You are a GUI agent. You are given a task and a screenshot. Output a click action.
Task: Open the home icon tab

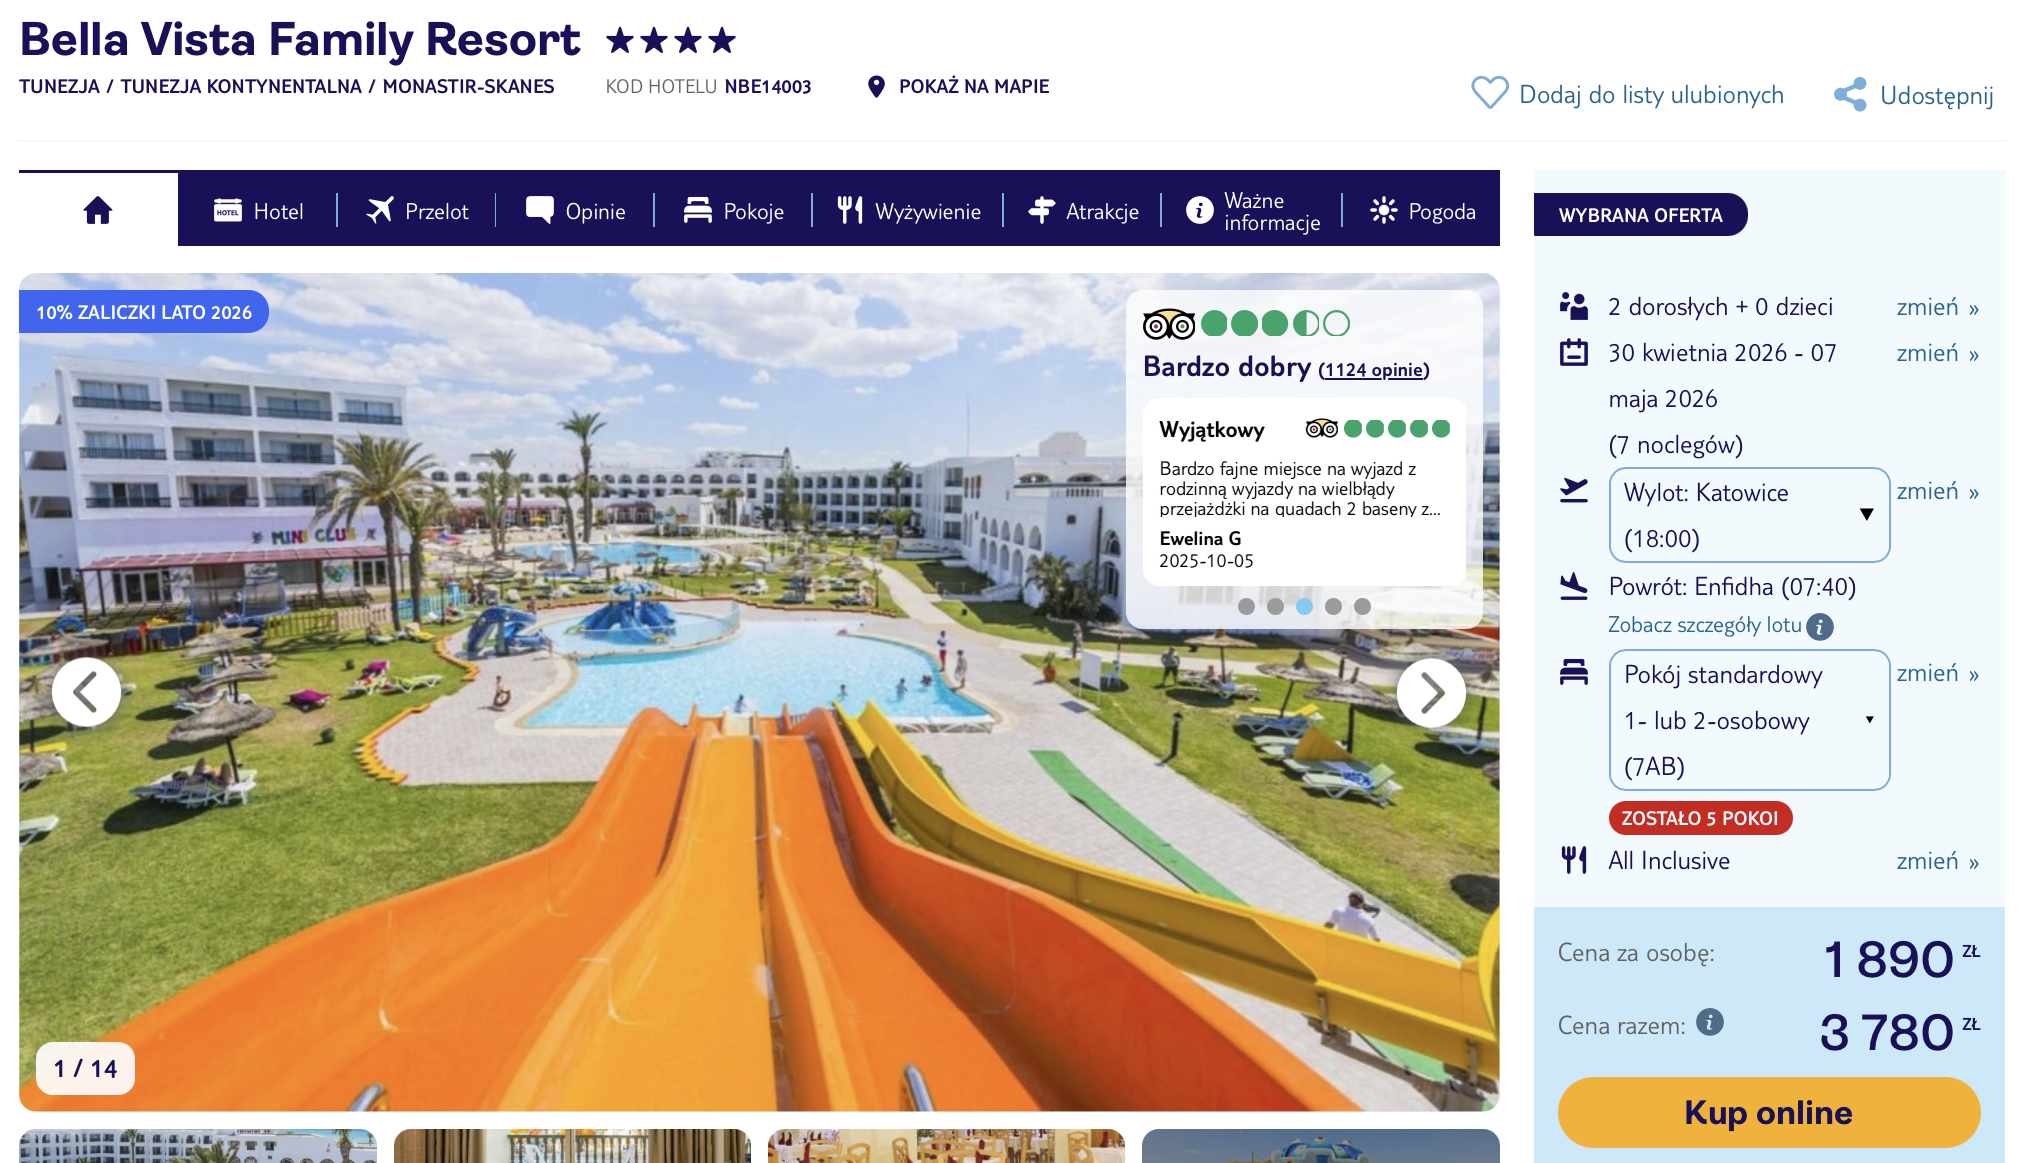tap(98, 210)
